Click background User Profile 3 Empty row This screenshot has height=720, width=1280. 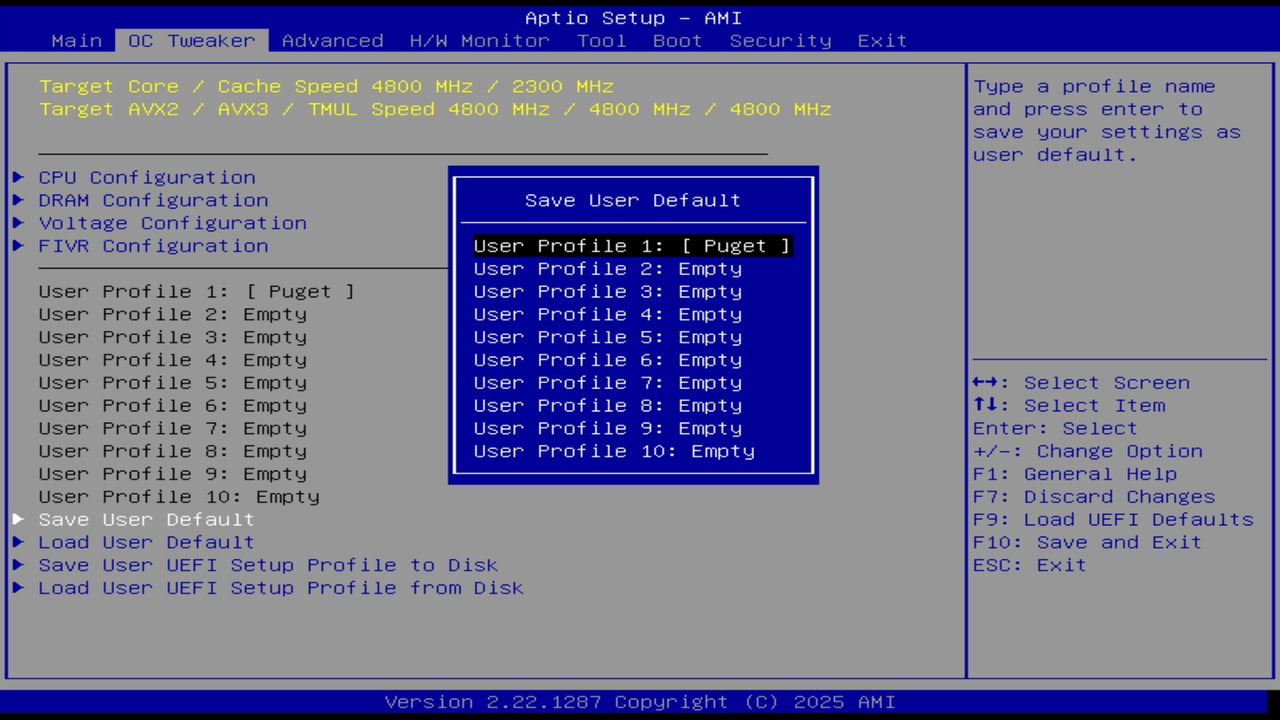(x=173, y=337)
